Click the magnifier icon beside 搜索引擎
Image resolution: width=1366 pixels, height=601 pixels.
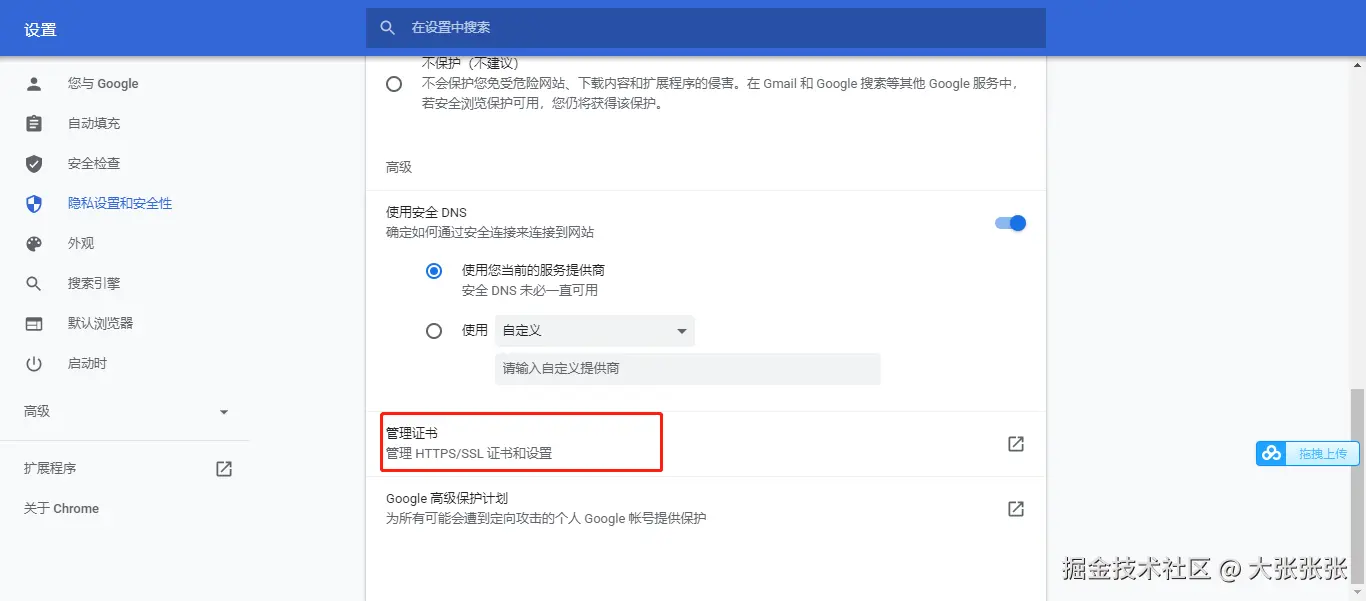pyautogui.click(x=34, y=284)
